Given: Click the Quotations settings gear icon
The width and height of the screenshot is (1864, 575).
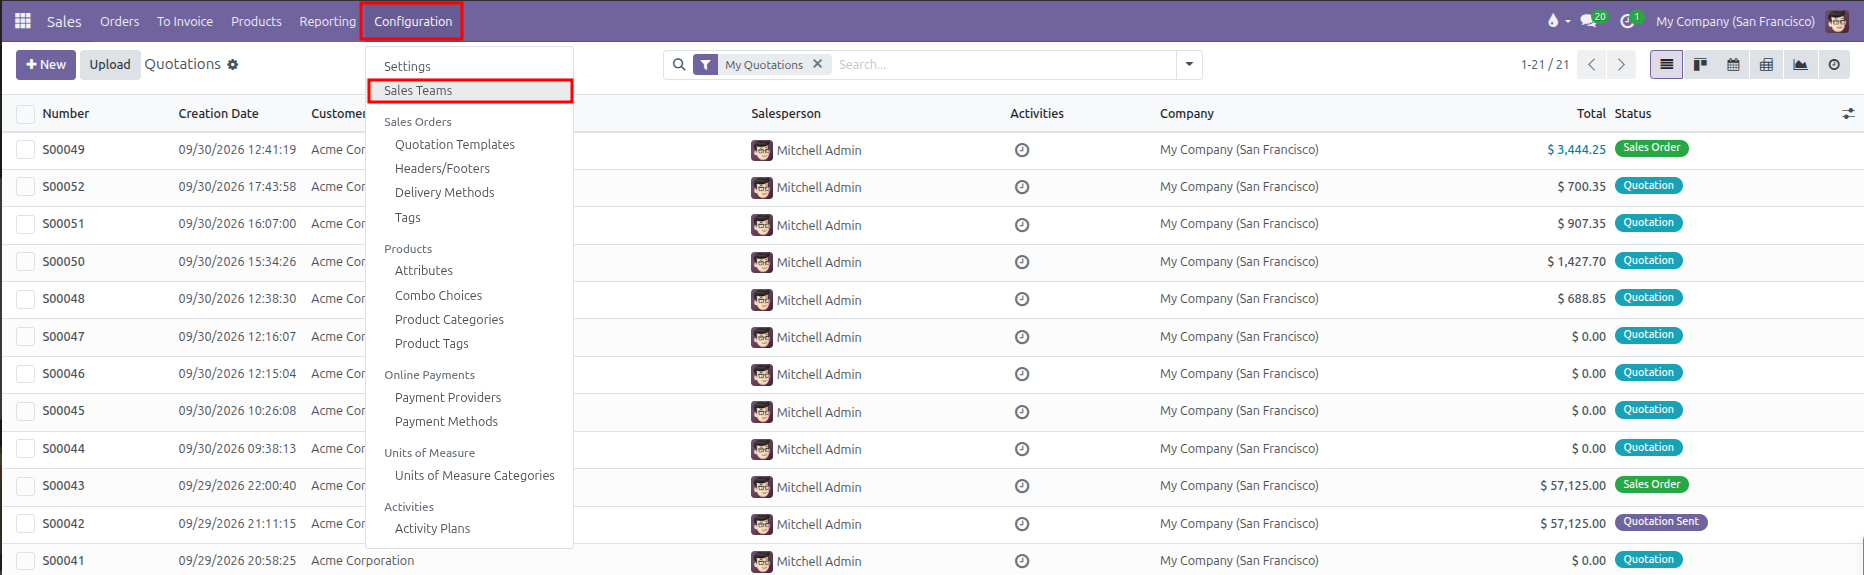Looking at the screenshot, I should pos(233,65).
